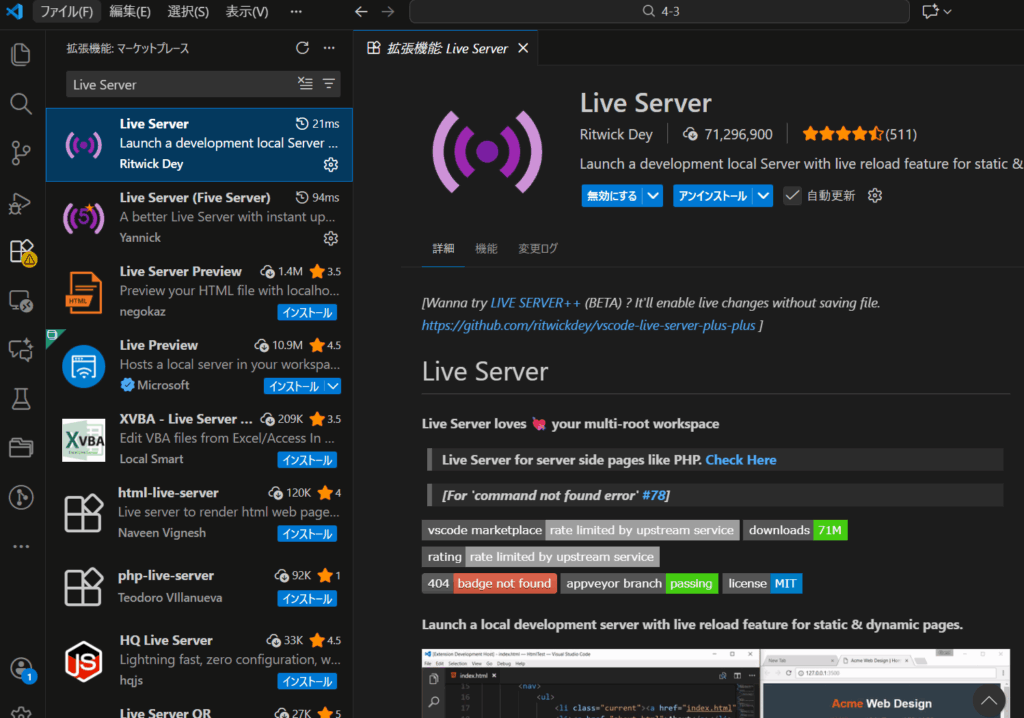The width and height of the screenshot is (1024, 718).
Task: Switch to the 機能 tab
Action: 486,249
